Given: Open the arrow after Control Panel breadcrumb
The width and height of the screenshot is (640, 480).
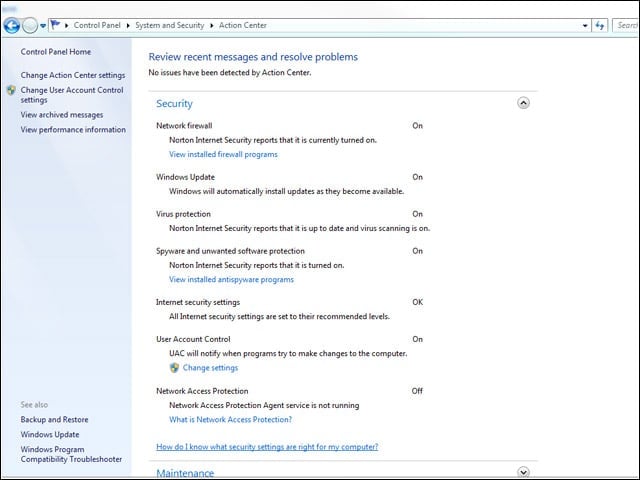Looking at the screenshot, I should coord(128,26).
